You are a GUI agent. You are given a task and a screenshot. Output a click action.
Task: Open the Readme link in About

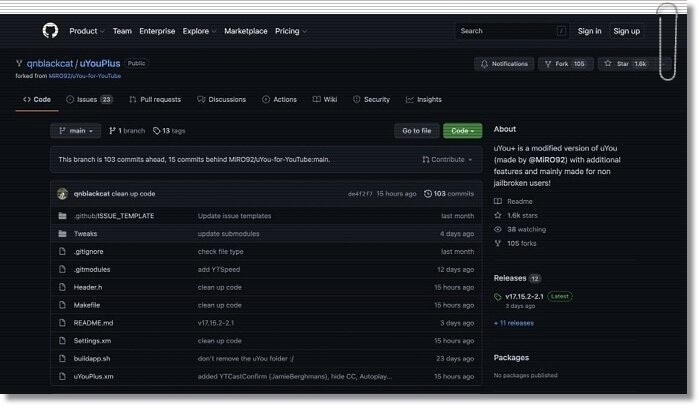(x=513, y=201)
